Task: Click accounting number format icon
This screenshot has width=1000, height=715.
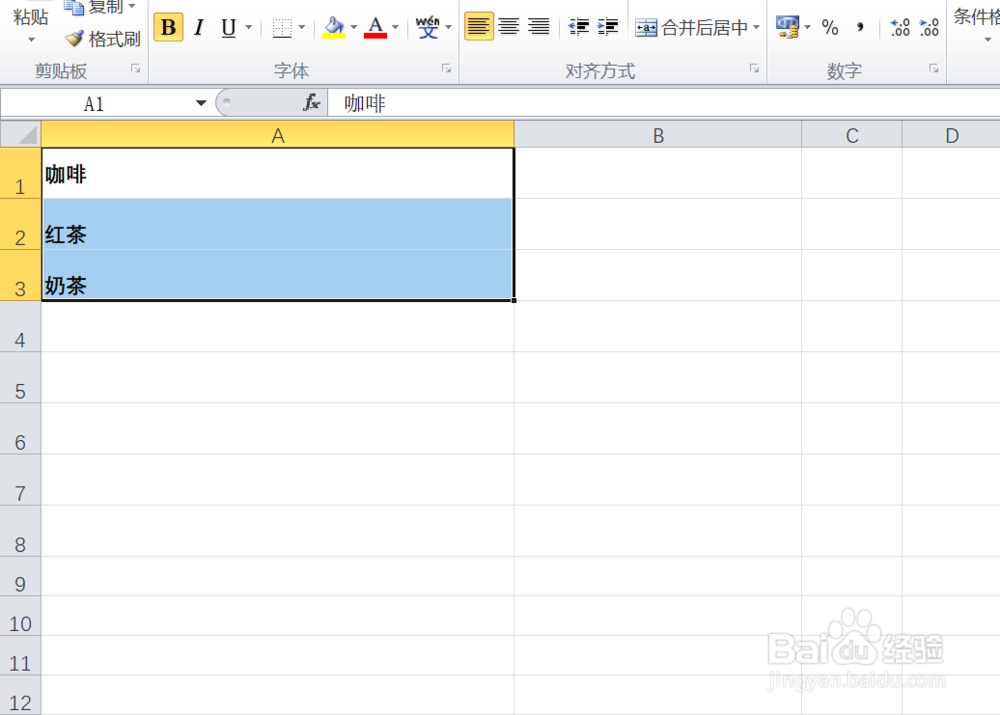Action: [787, 27]
